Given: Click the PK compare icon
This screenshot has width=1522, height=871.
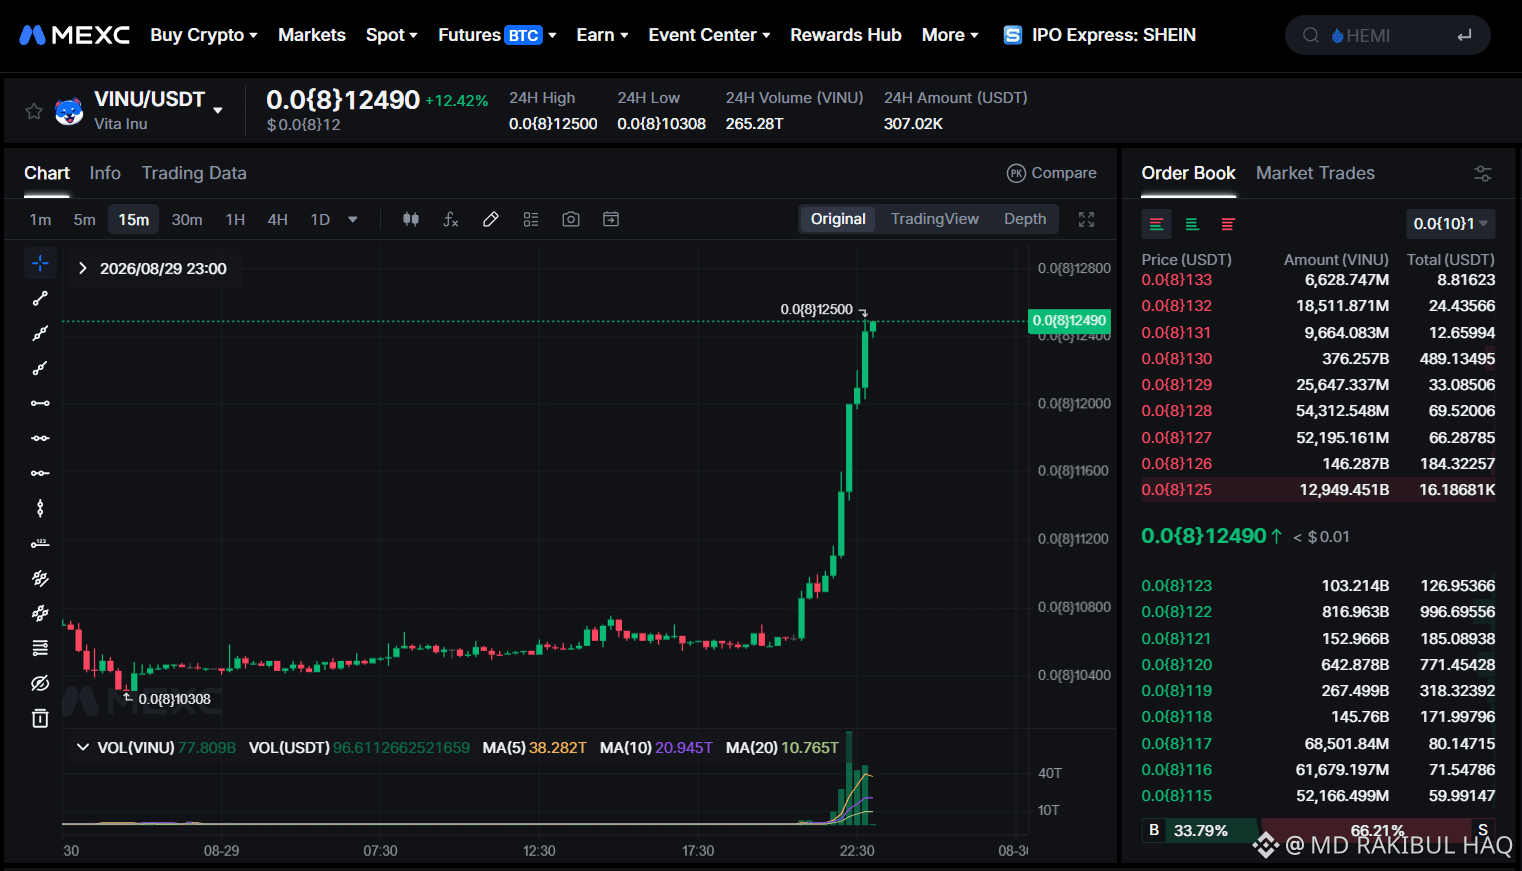Looking at the screenshot, I should coord(1016,173).
